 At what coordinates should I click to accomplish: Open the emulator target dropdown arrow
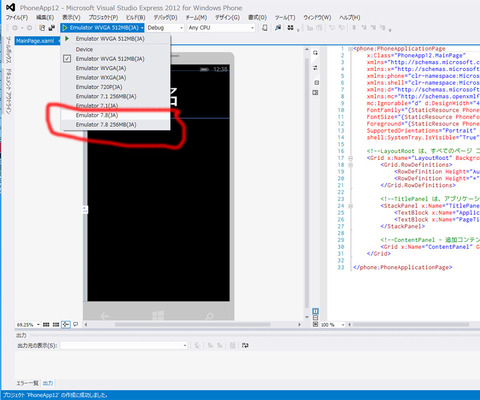[x=142, y=28]
